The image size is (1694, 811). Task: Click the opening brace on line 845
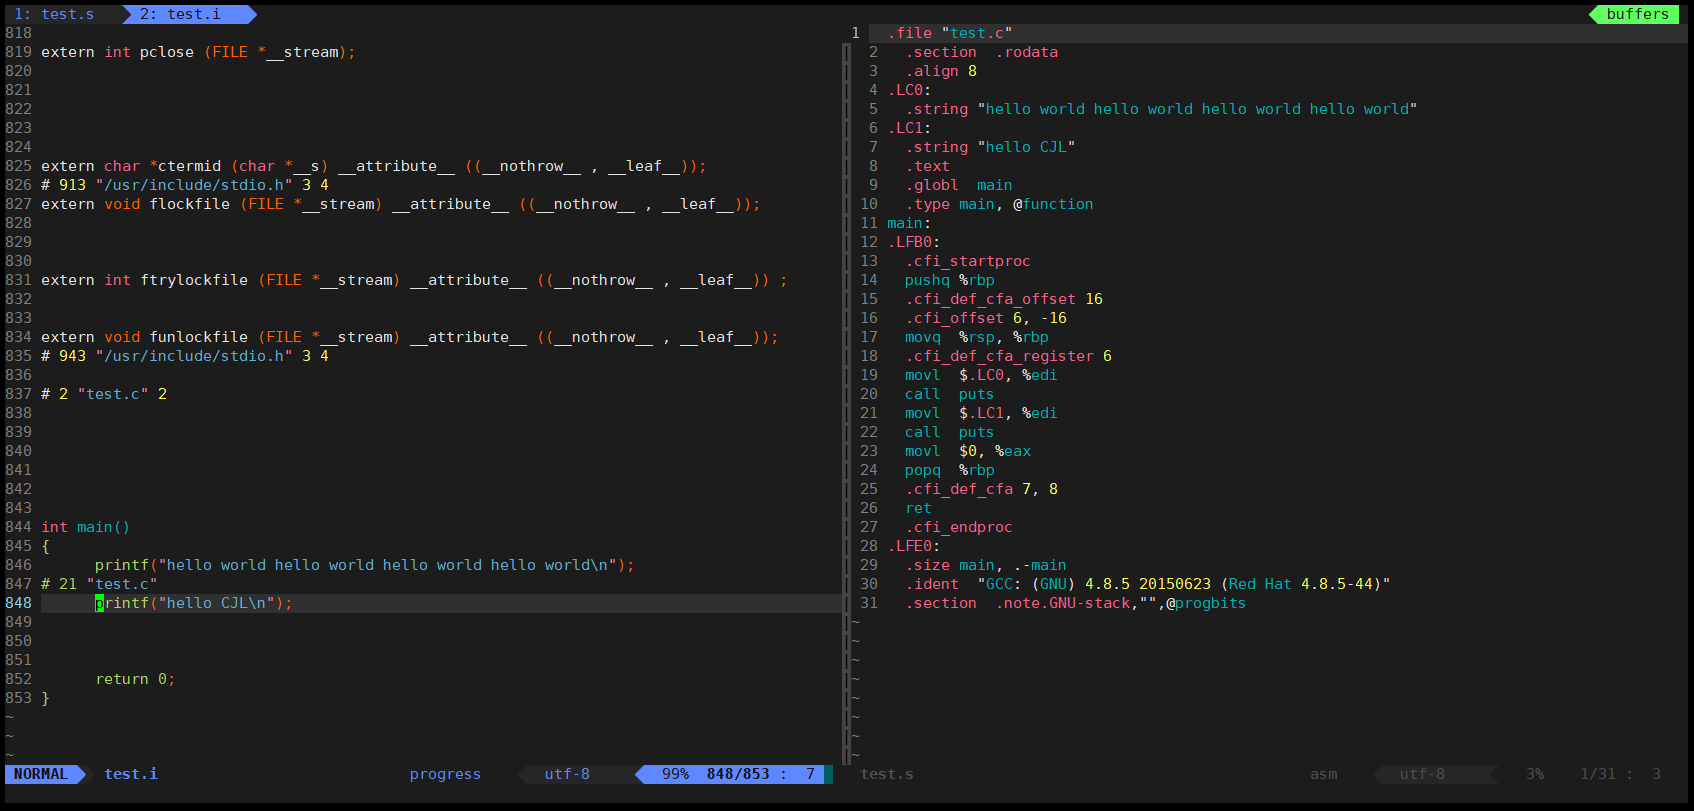click(45, 546)
